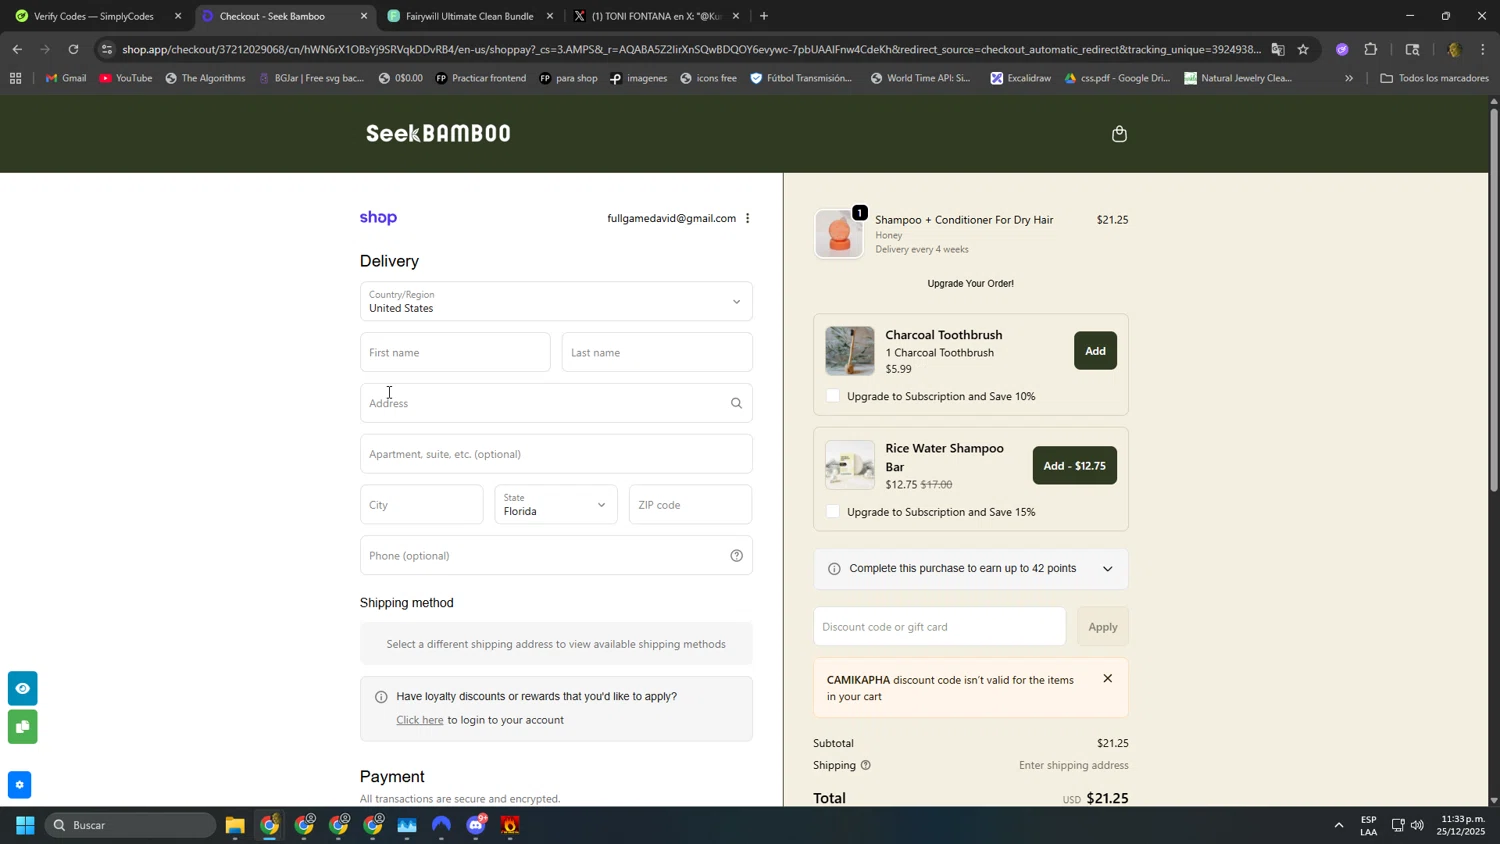Viewport: 1500px width, 844px height.
Task: Open Windows Start menu
Action: coord(25,825)
